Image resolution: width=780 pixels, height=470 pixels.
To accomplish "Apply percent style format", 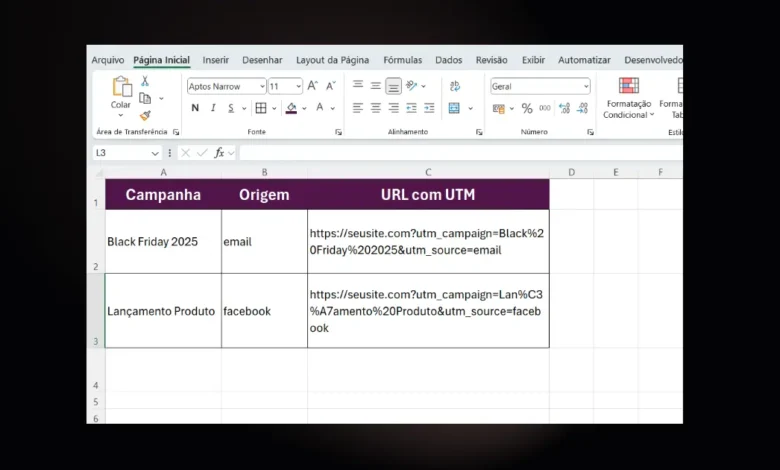I will (527, 108).
